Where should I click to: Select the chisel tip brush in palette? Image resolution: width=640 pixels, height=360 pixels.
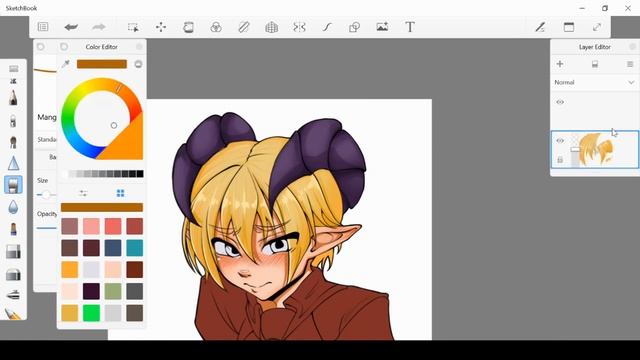coord(13,229)
